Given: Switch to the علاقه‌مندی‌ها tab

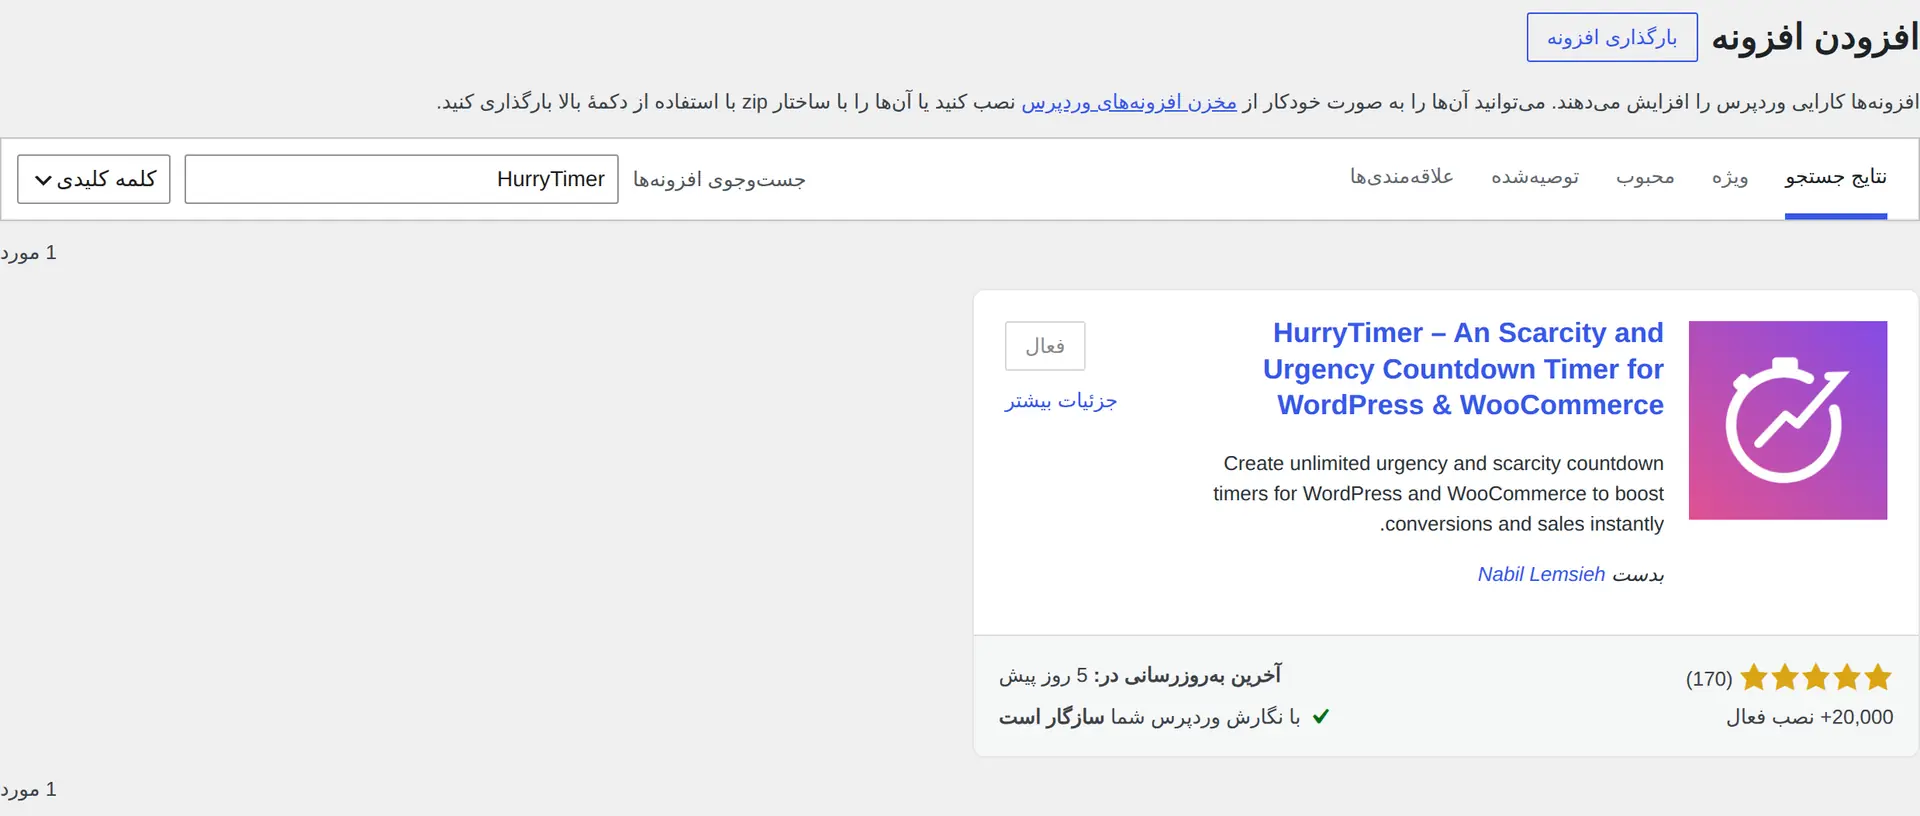Looking at the screenshot, I should 1402,177.
